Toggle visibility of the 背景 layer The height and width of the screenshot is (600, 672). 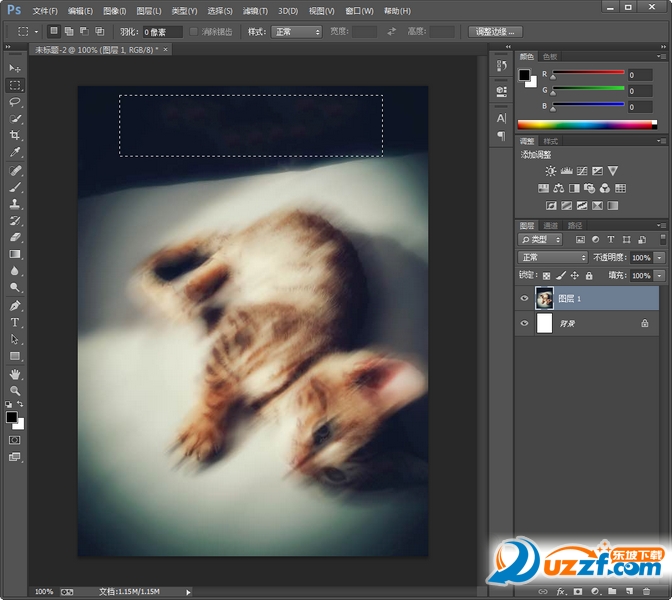pos(524,324)
